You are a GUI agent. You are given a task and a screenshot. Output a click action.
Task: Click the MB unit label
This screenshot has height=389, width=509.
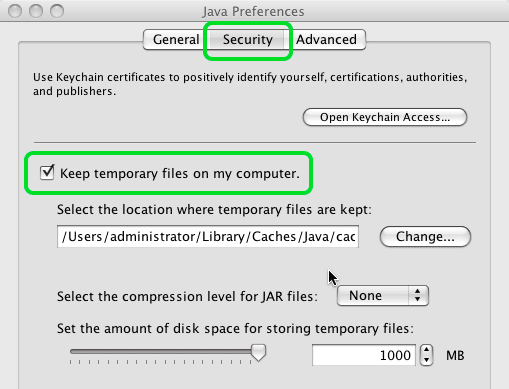[x=455, y=356]
